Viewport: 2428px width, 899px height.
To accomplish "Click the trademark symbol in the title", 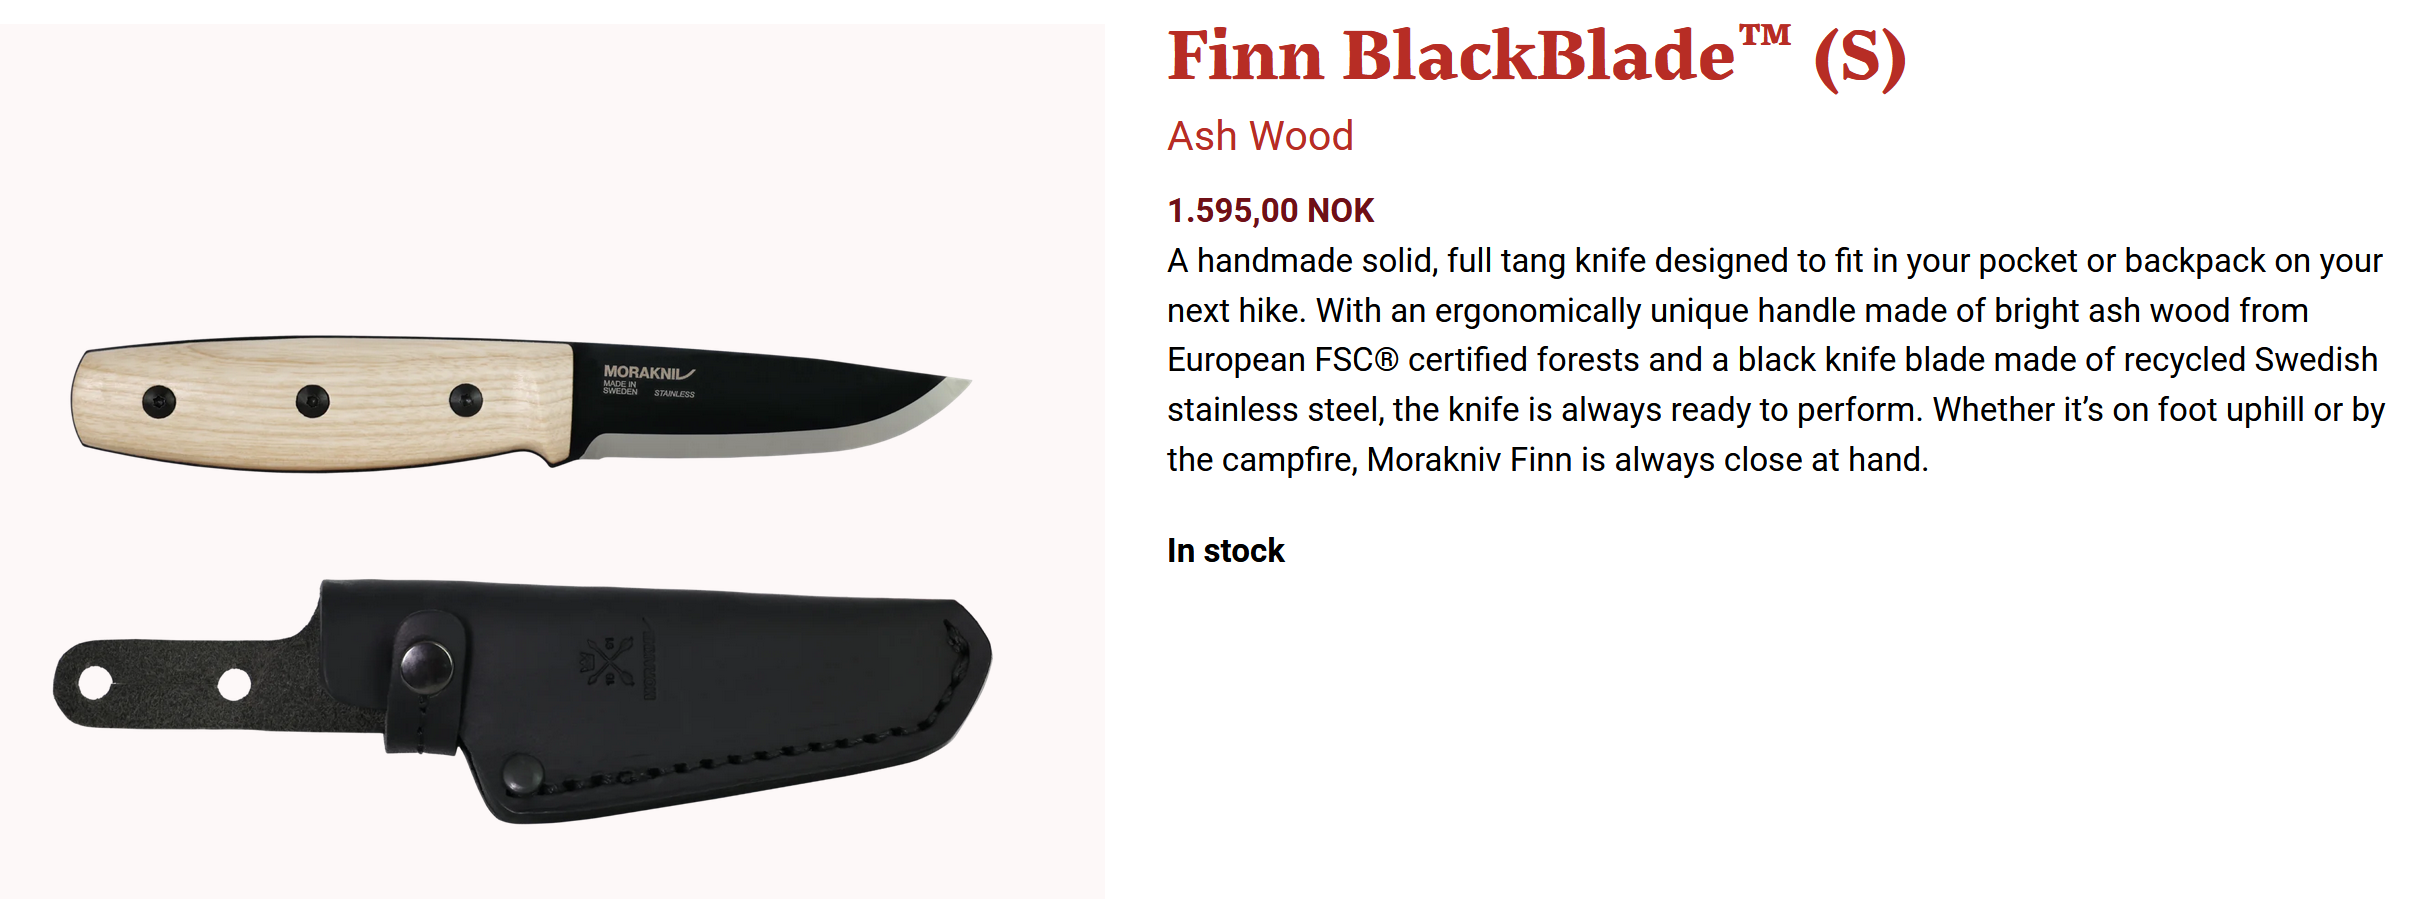I will point(1764,36).
